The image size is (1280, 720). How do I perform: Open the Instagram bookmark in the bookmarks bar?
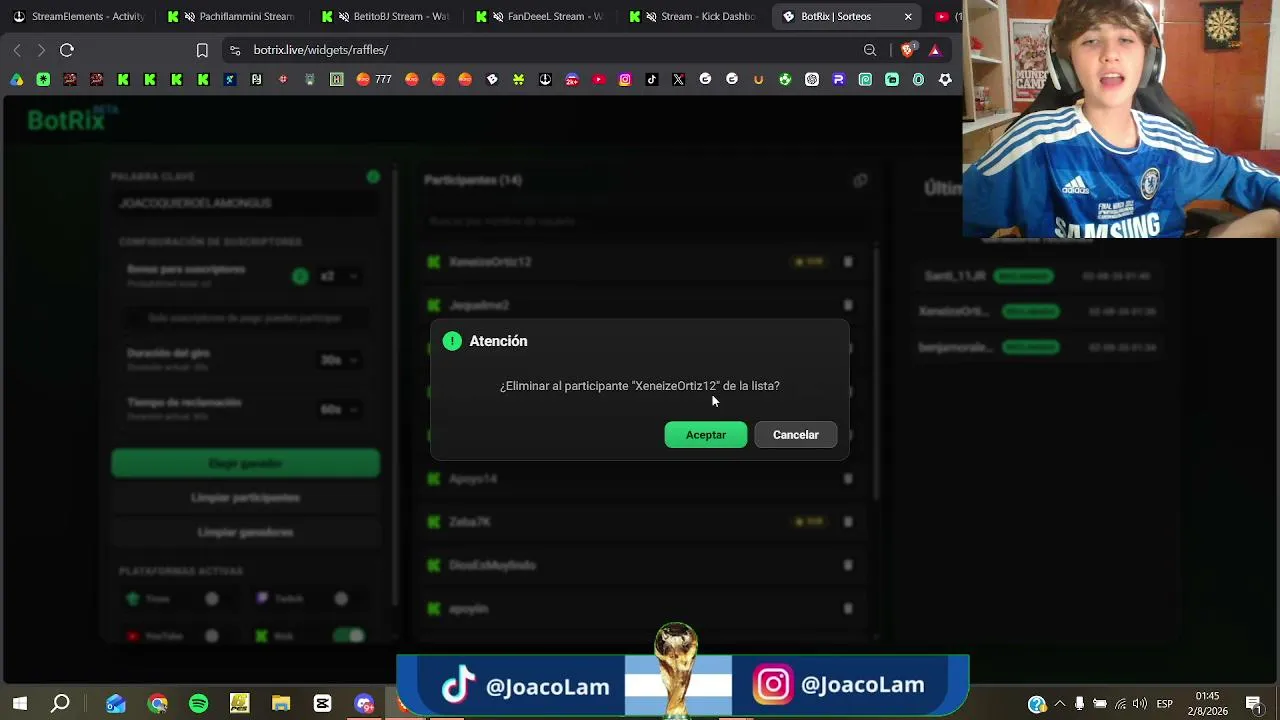(x=625, y=79)
